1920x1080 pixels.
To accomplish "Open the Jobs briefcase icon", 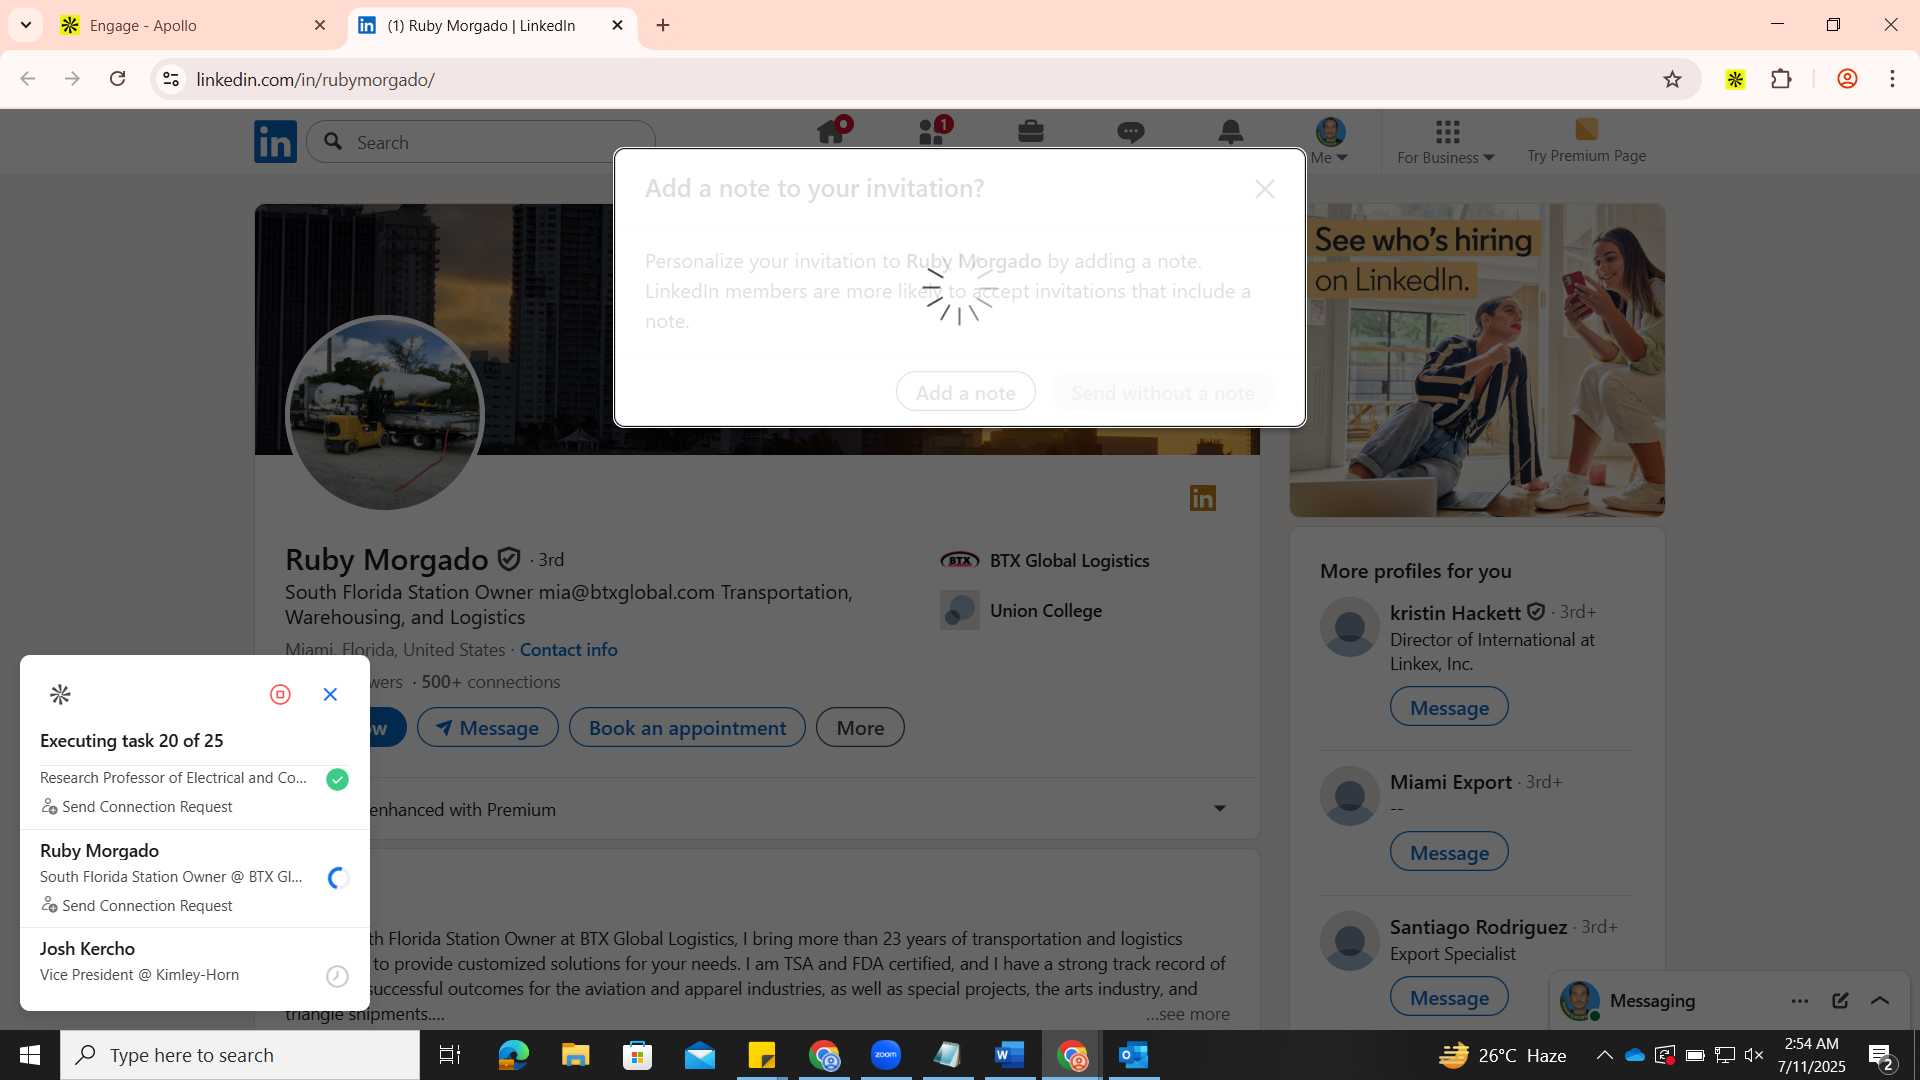I will [1031, 131].
